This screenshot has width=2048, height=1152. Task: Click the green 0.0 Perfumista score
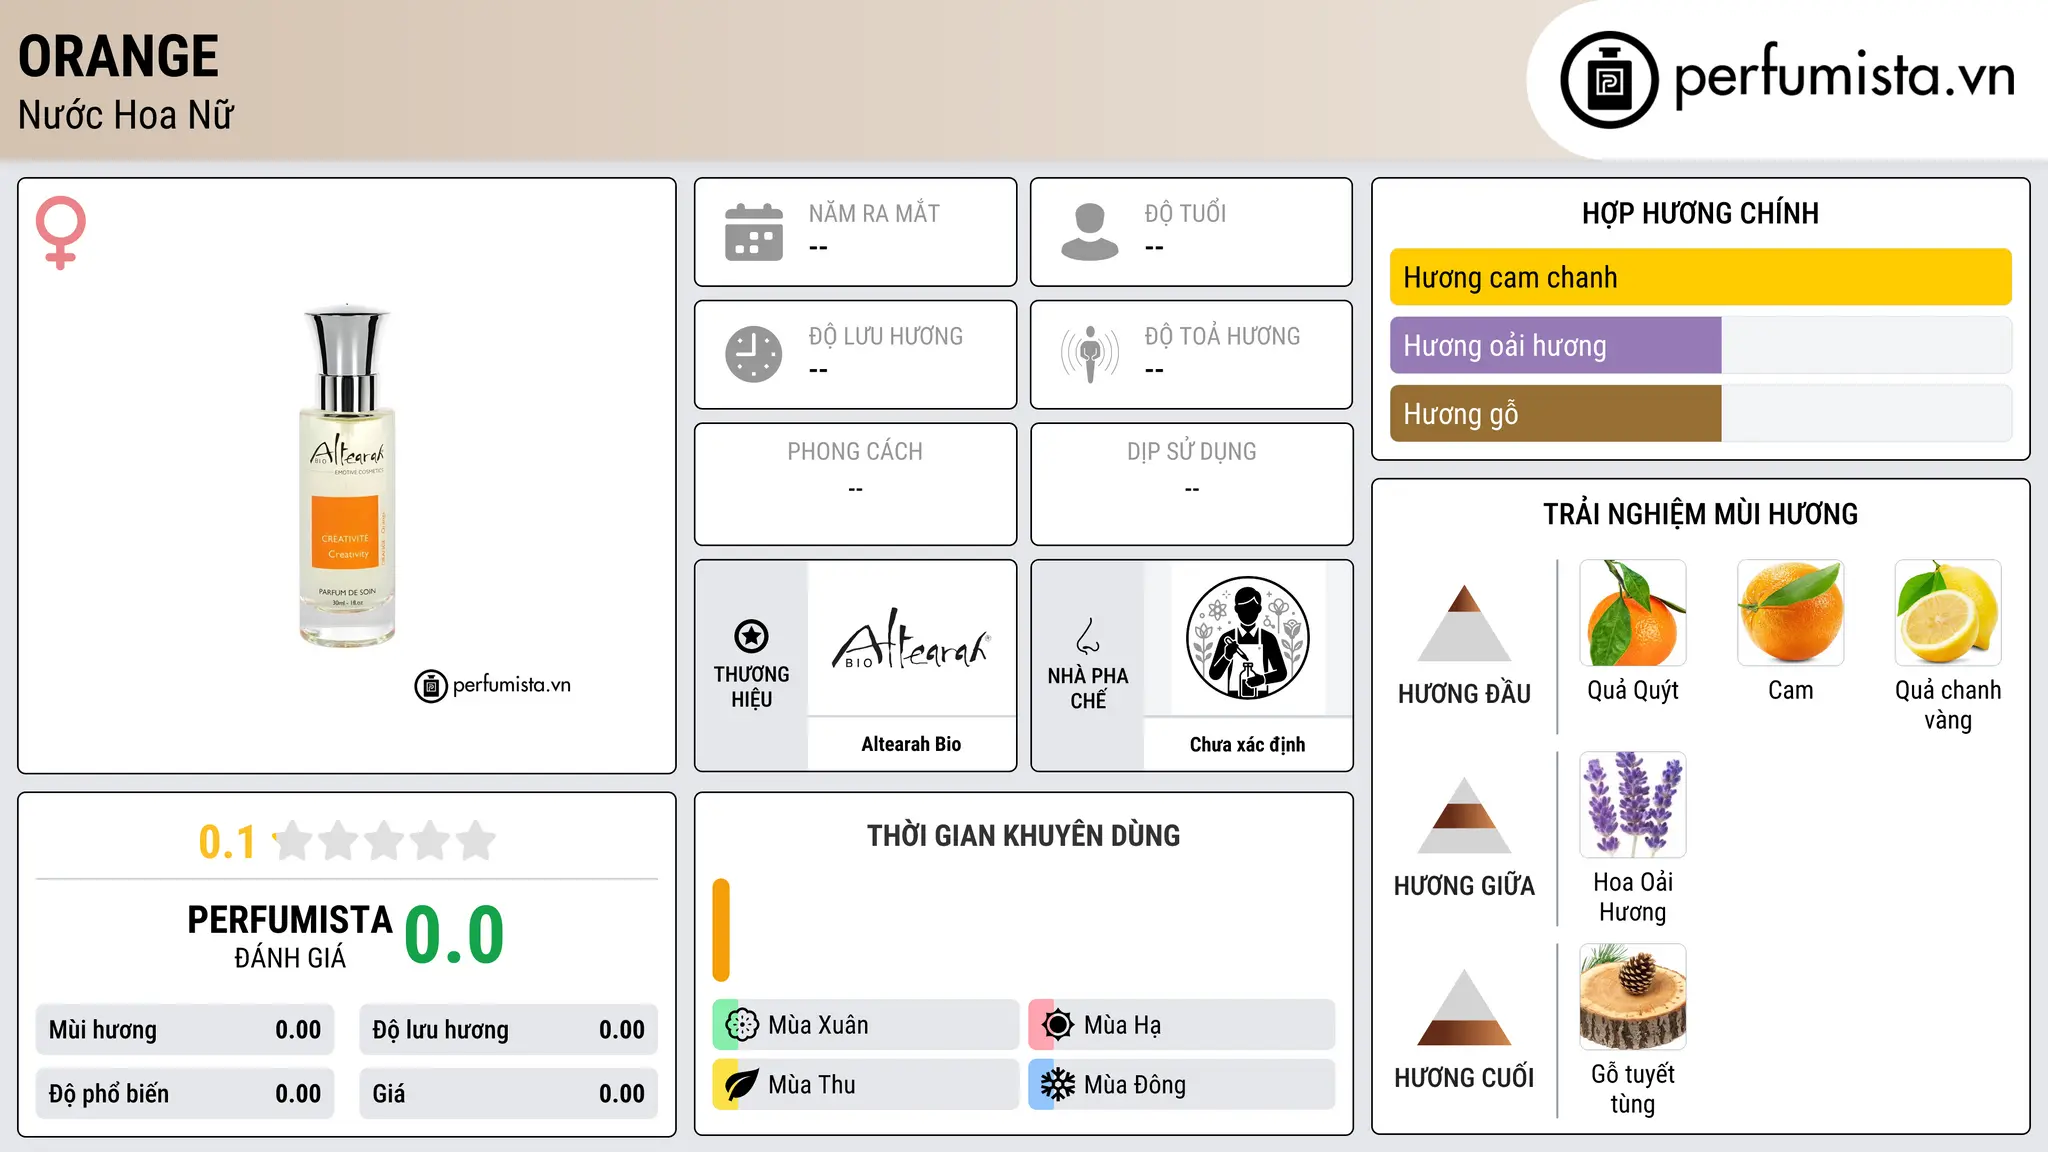(x=454, y=935)
